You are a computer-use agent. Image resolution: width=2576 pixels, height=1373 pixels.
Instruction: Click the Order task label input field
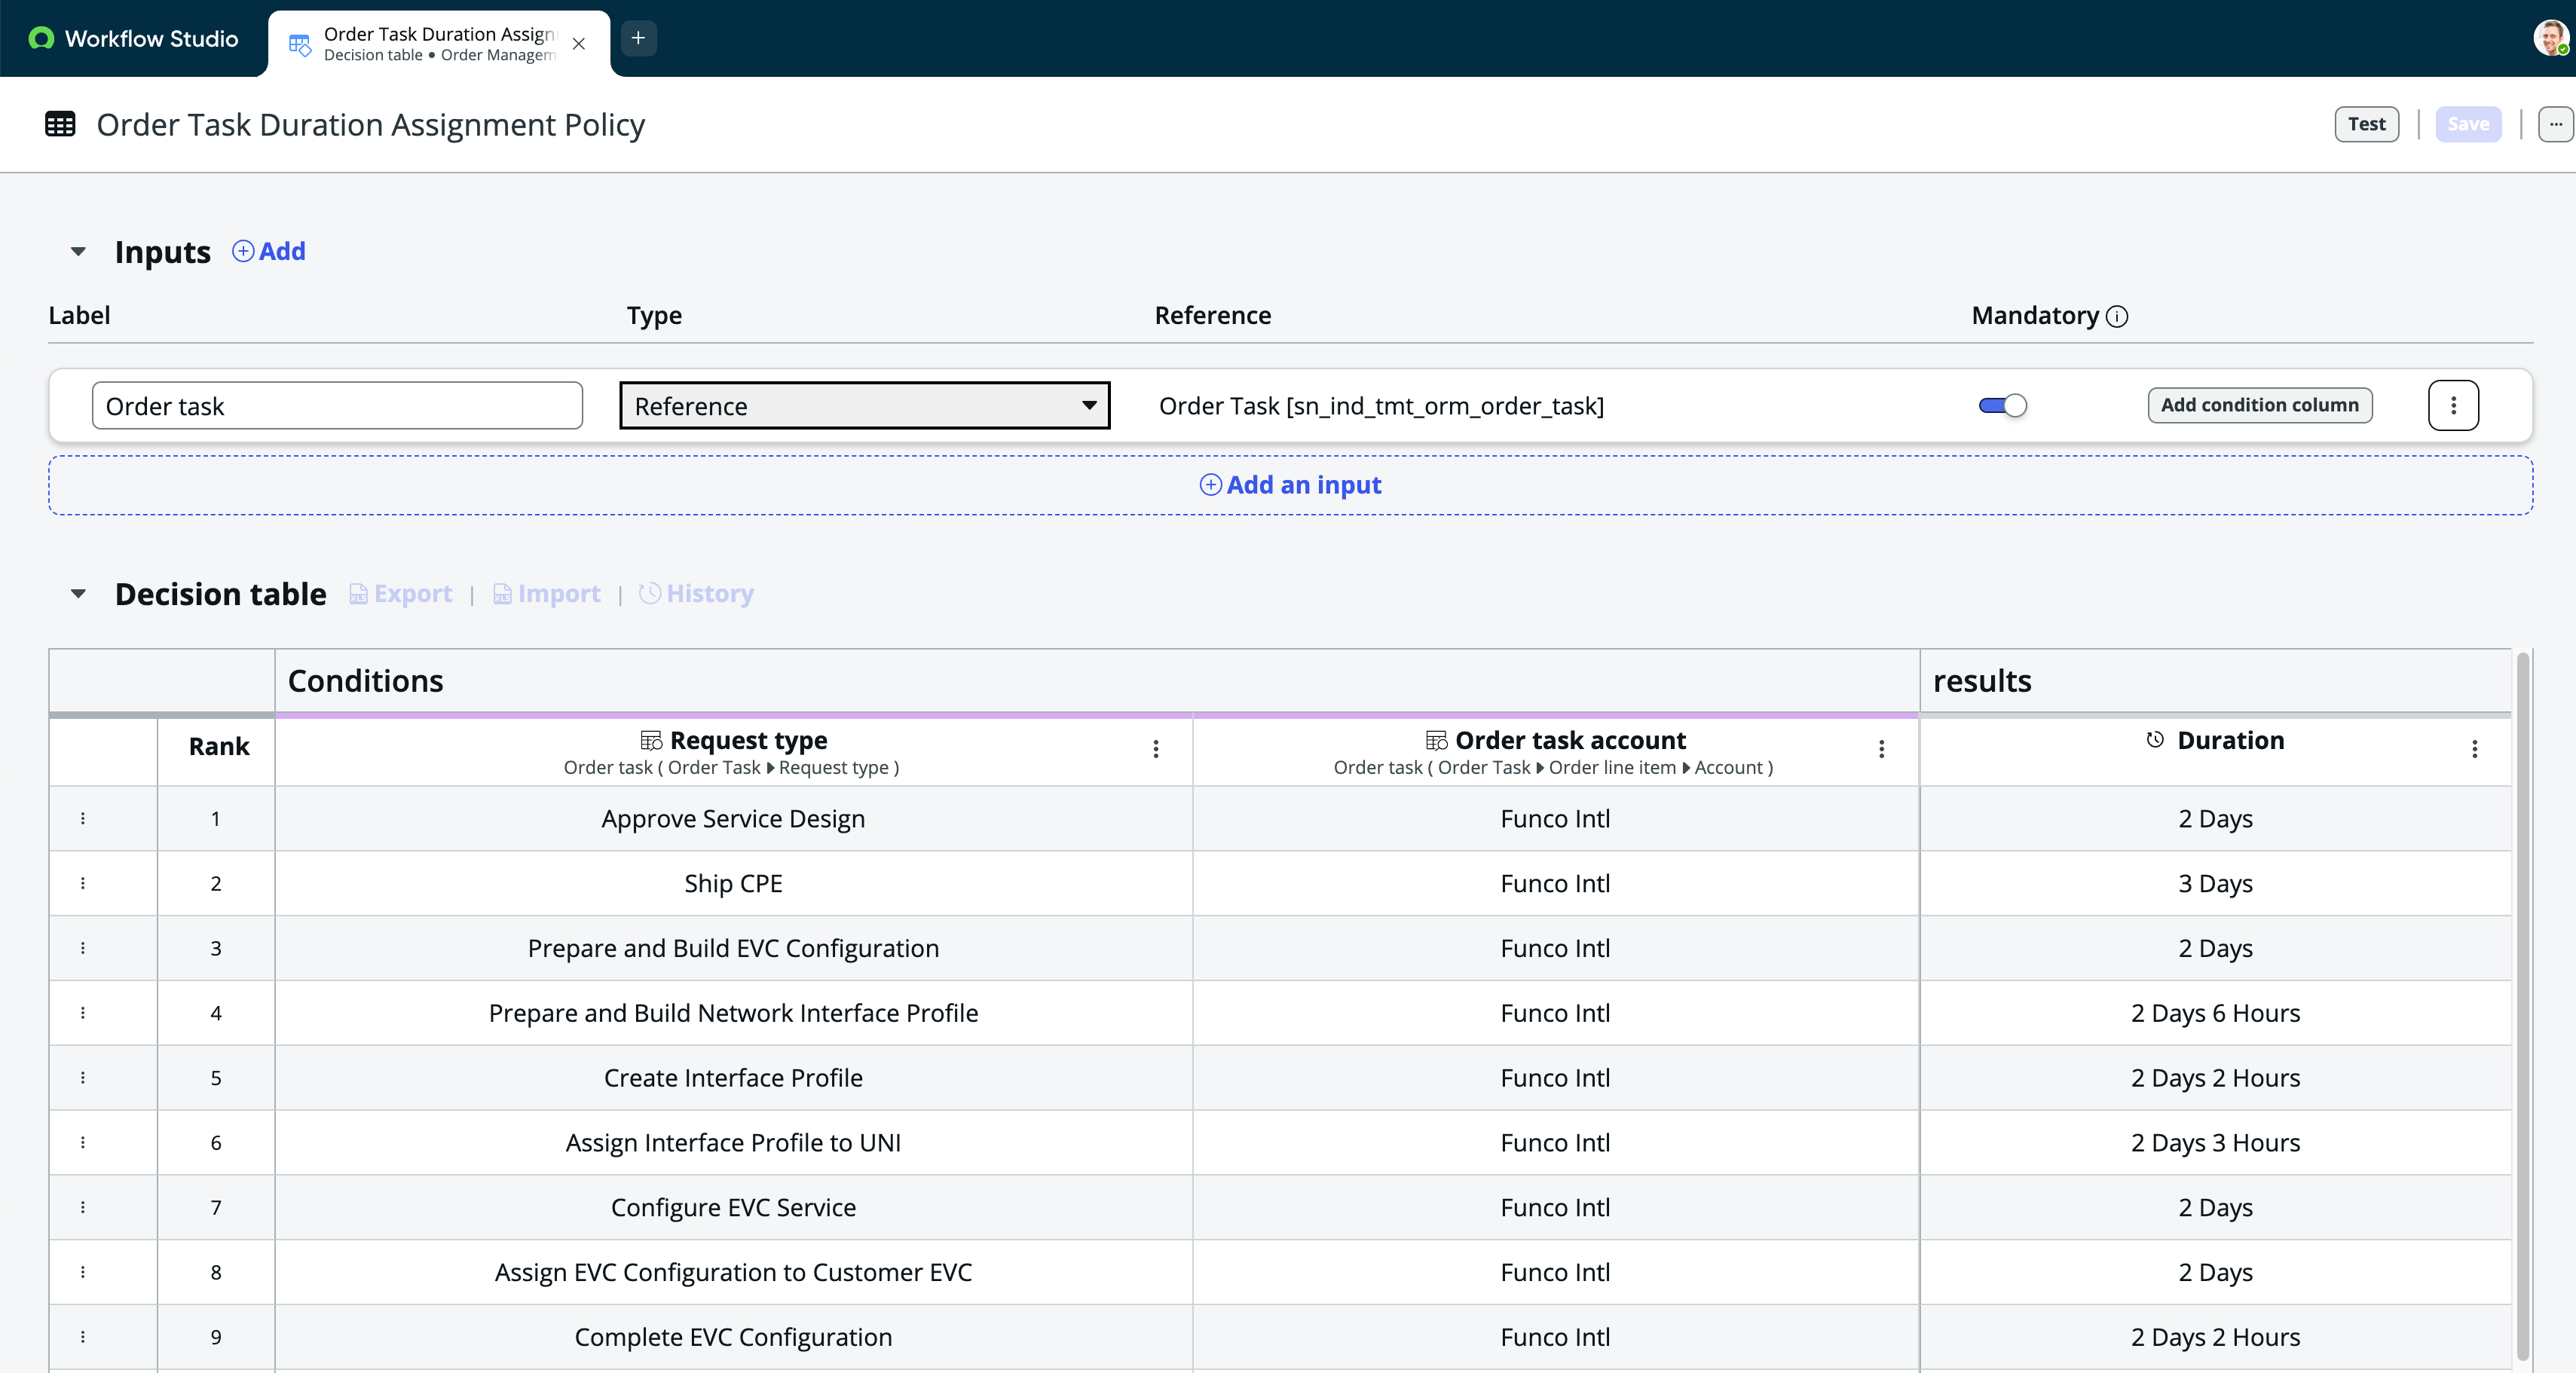337,405
